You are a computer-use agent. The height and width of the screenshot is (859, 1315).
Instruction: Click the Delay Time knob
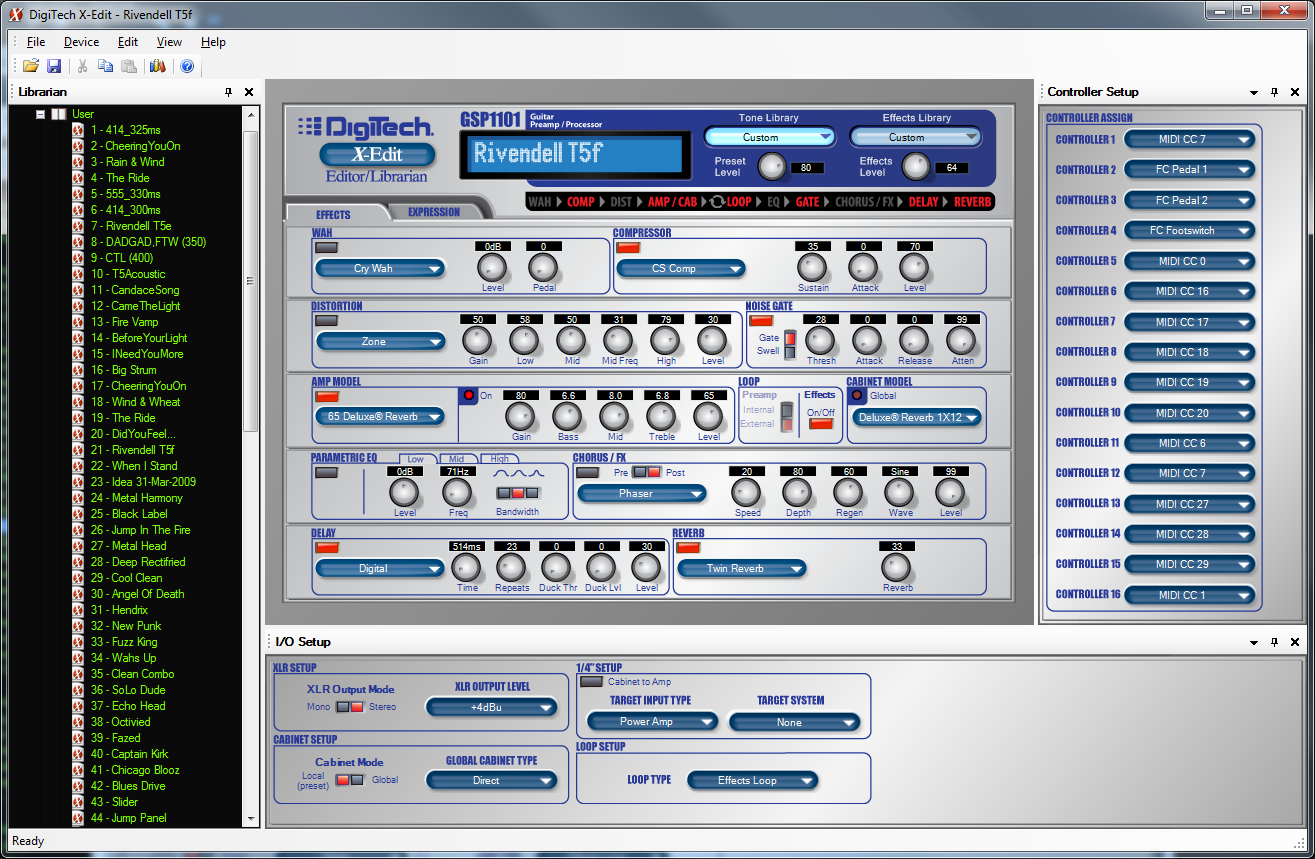point(466,568)
